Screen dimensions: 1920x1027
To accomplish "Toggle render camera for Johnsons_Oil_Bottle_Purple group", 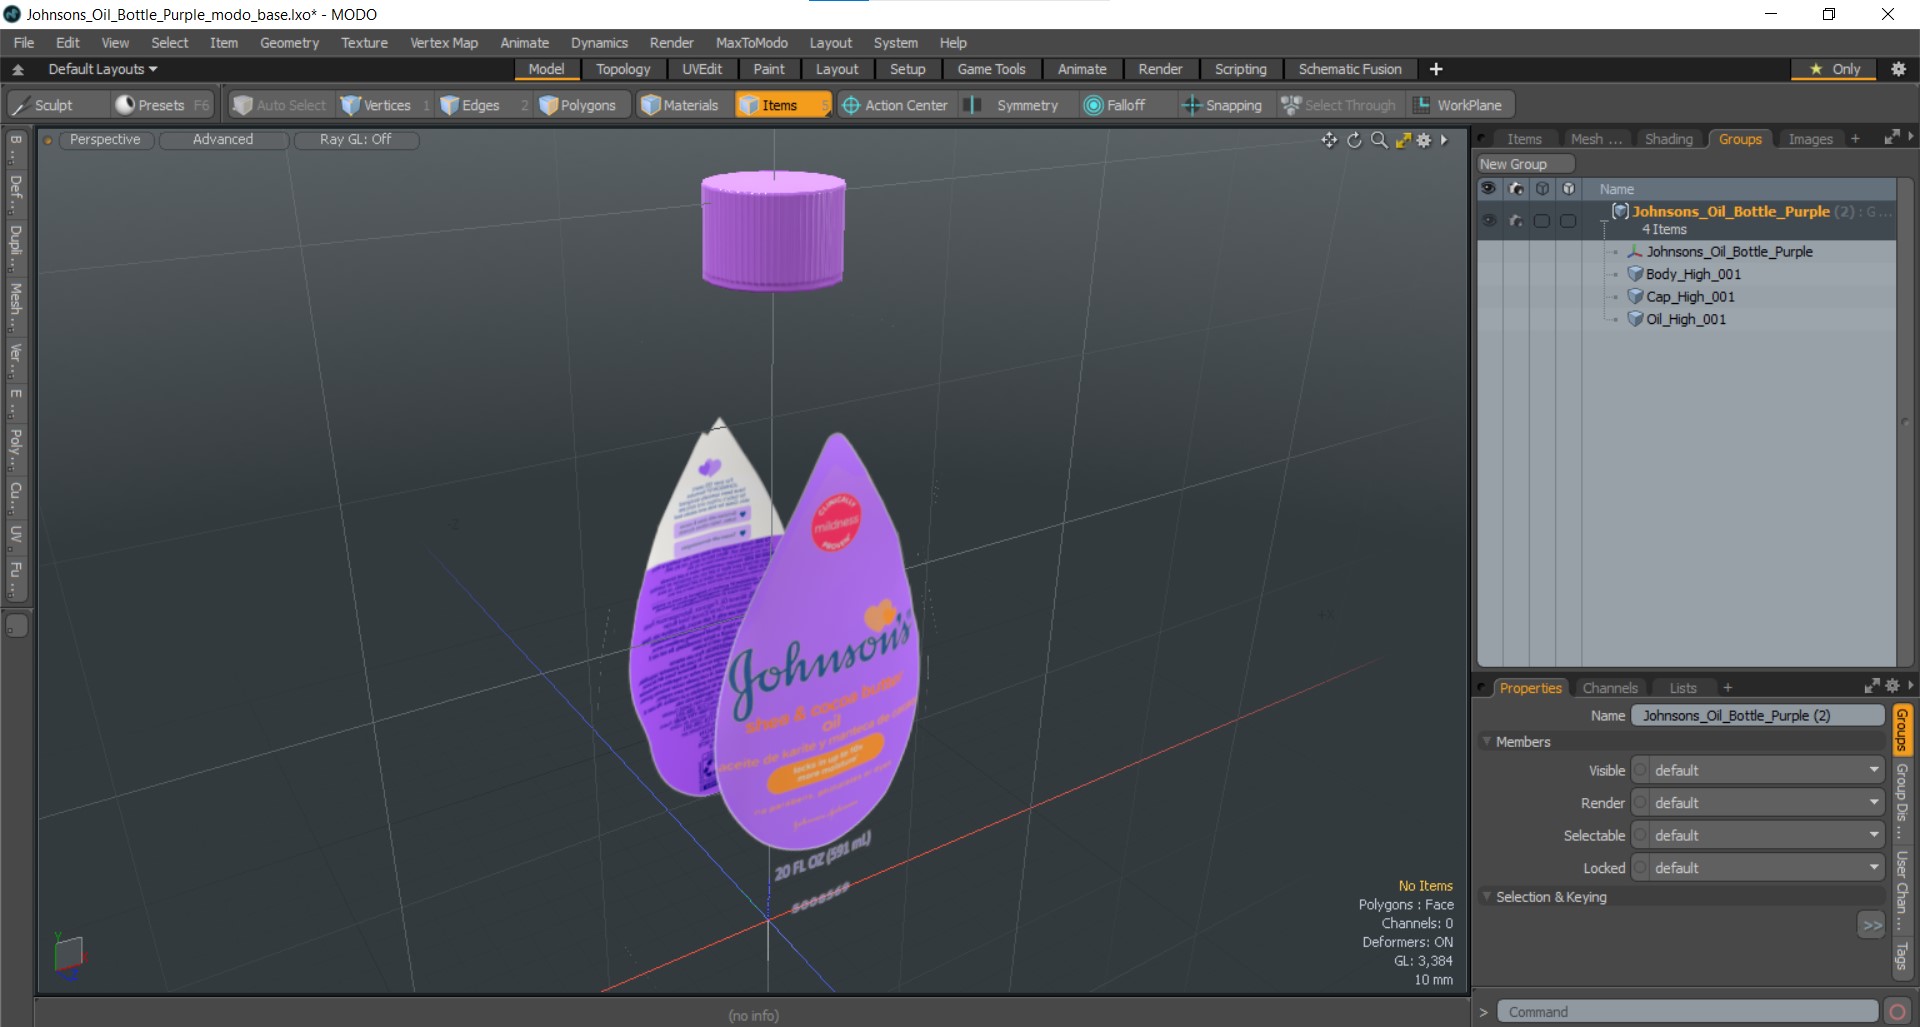I will pyautogui.click(x=1516, y=221).
